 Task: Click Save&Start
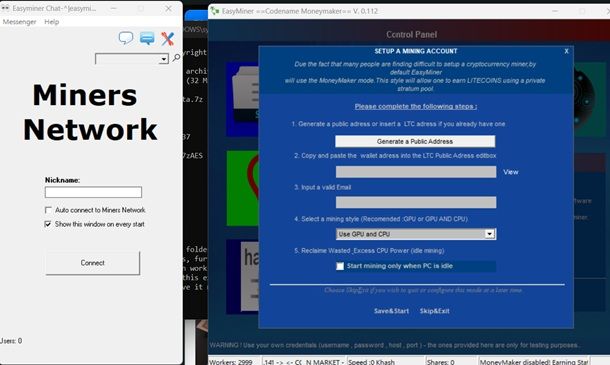(391, 311)
